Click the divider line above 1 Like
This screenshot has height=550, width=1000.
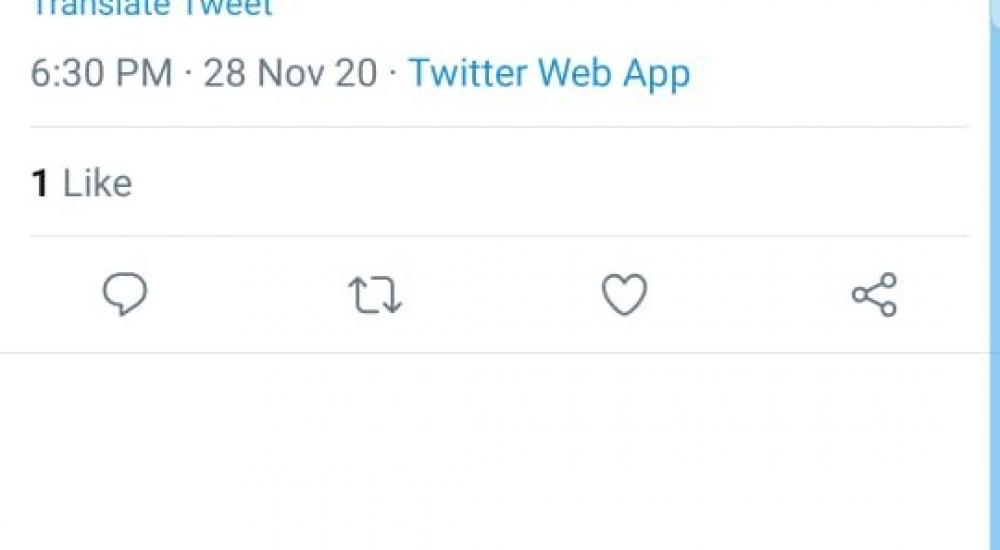[x=500, y=127]
